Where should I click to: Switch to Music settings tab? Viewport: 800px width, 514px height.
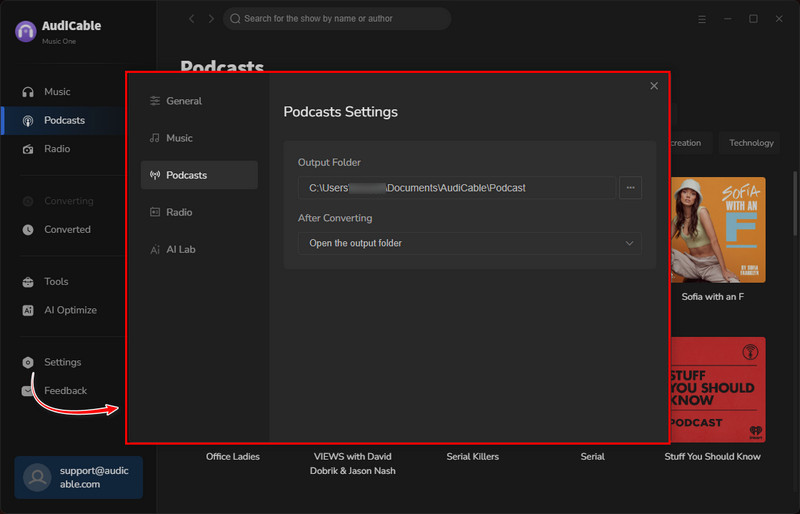[199, 138]
